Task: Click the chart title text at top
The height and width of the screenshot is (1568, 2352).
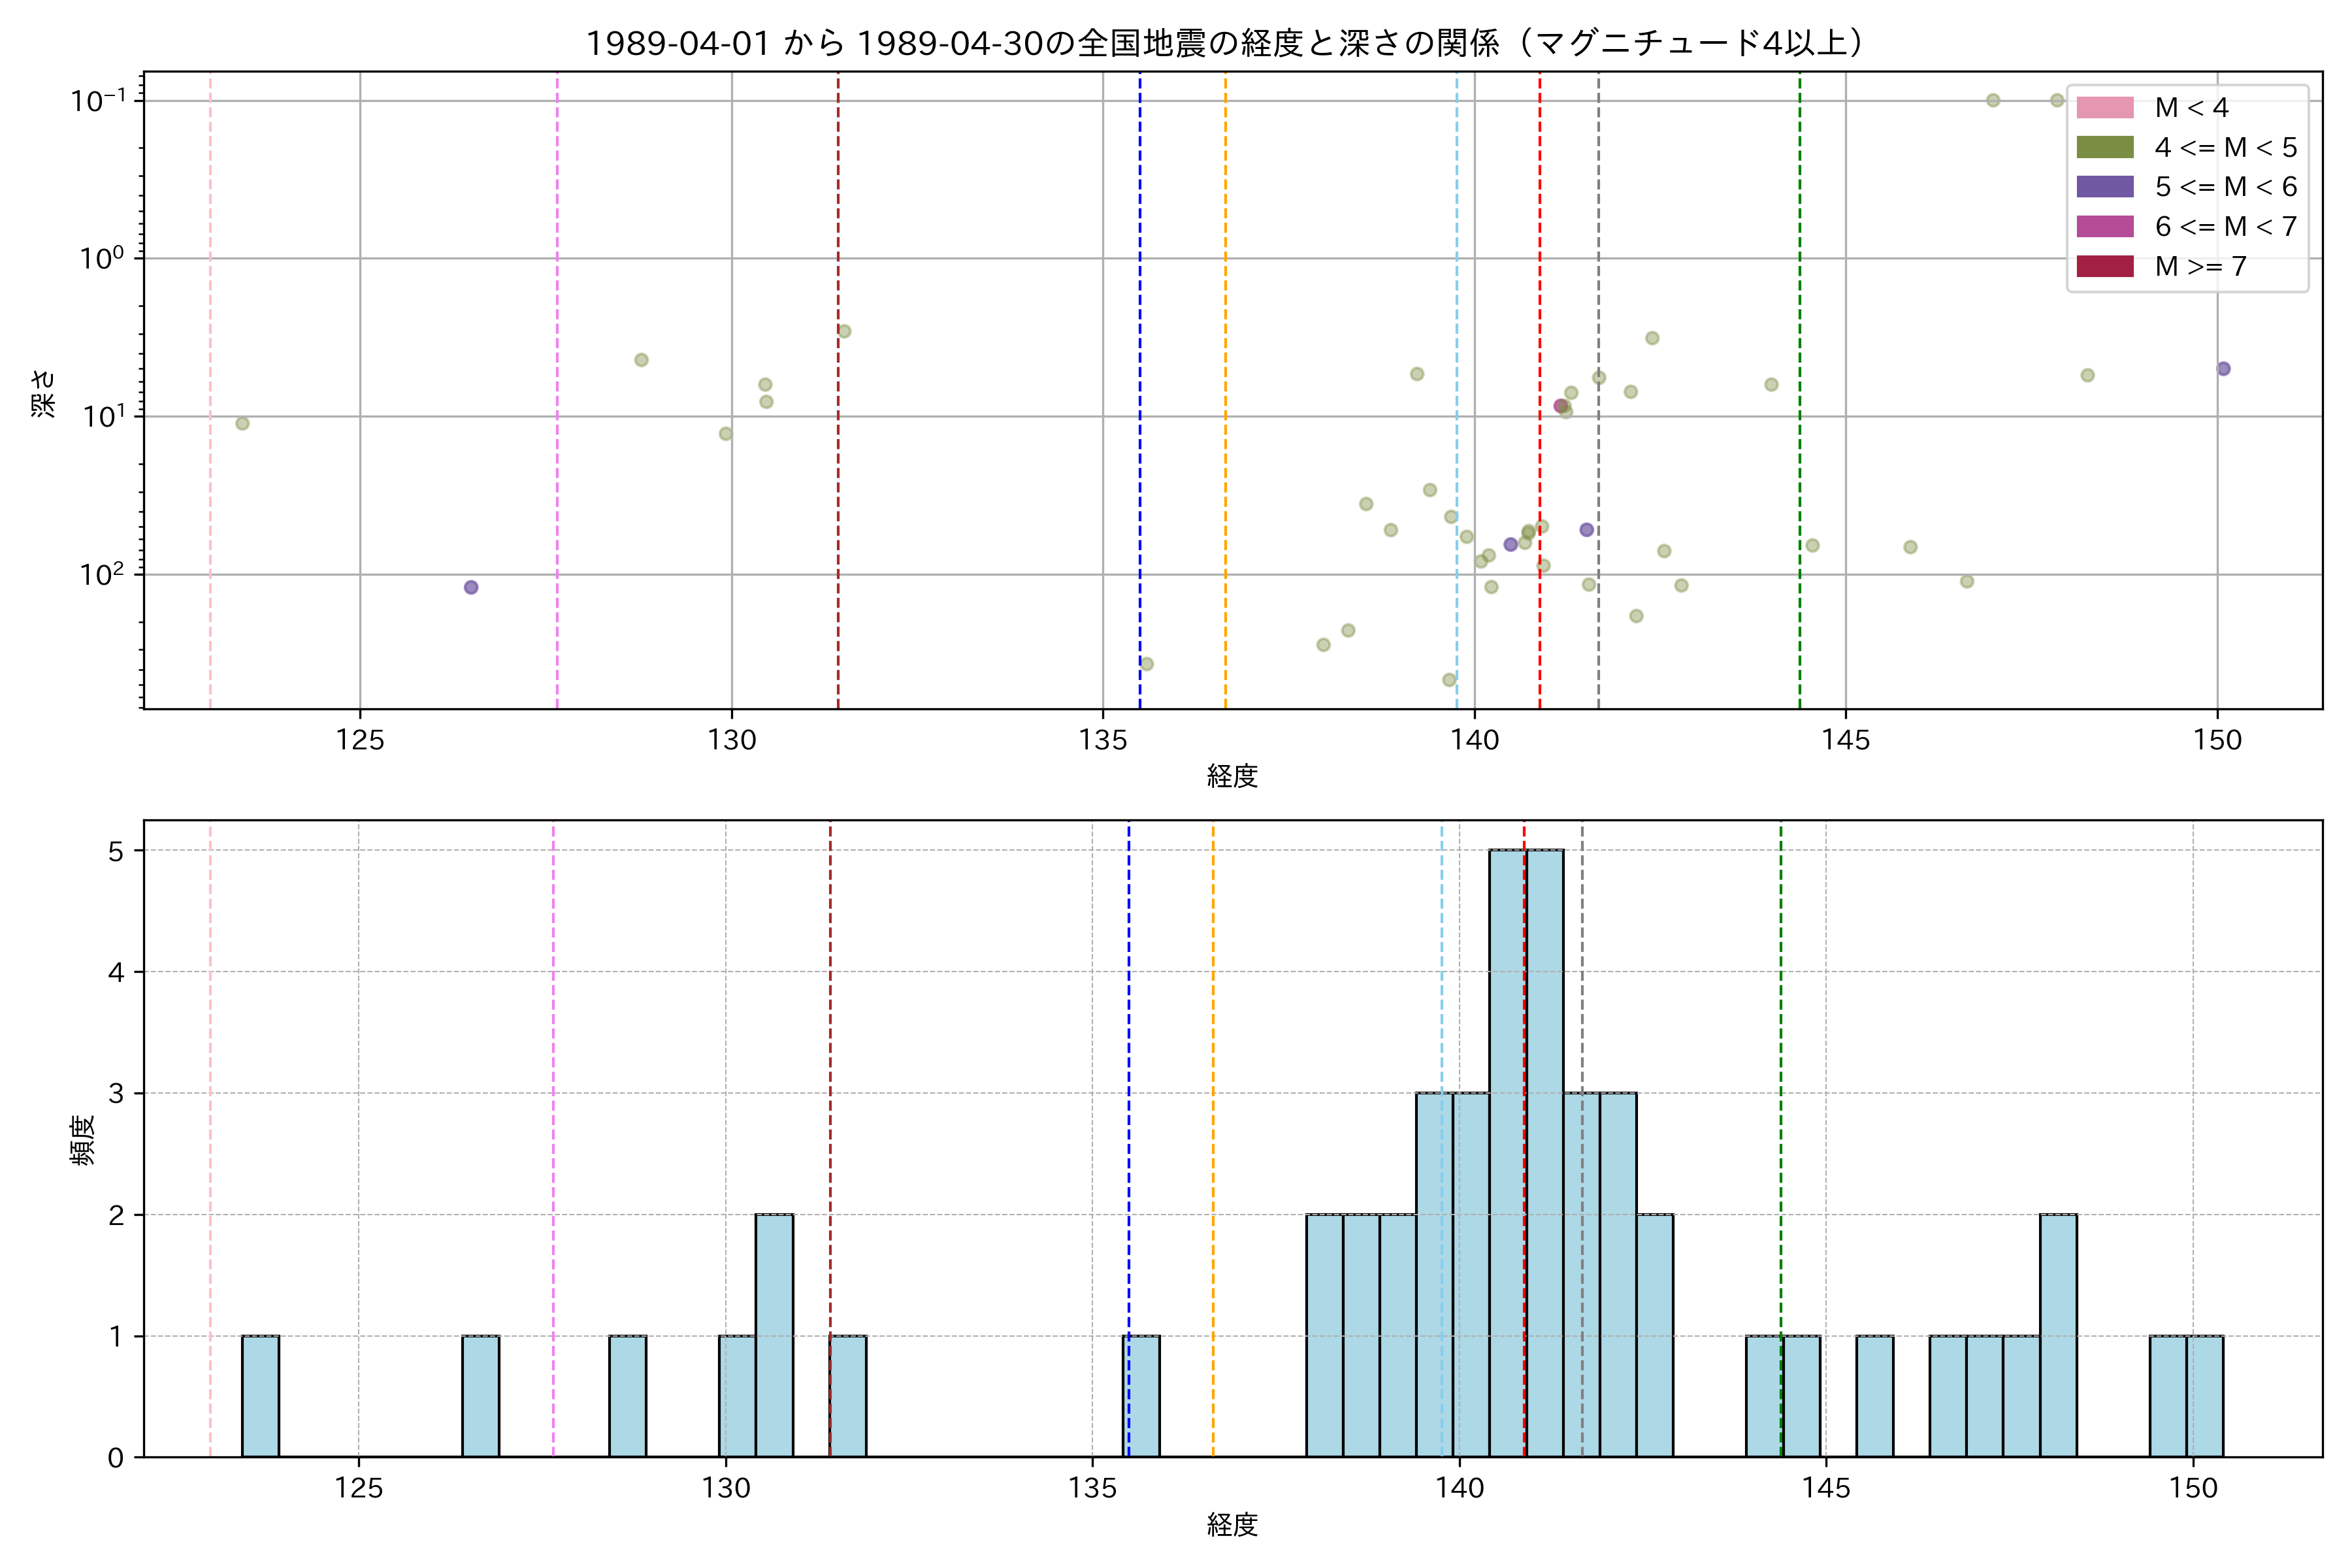Action: click(1225, 43)
